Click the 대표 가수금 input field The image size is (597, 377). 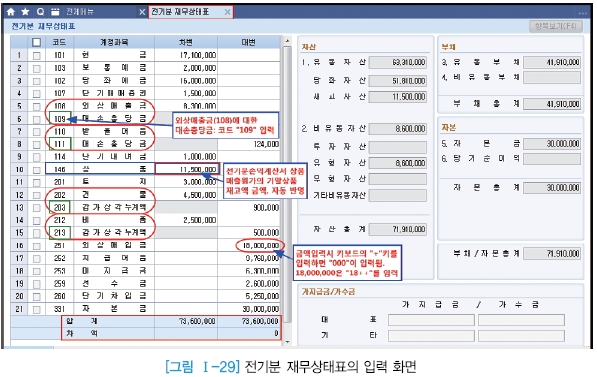click(x=521, y=320)
